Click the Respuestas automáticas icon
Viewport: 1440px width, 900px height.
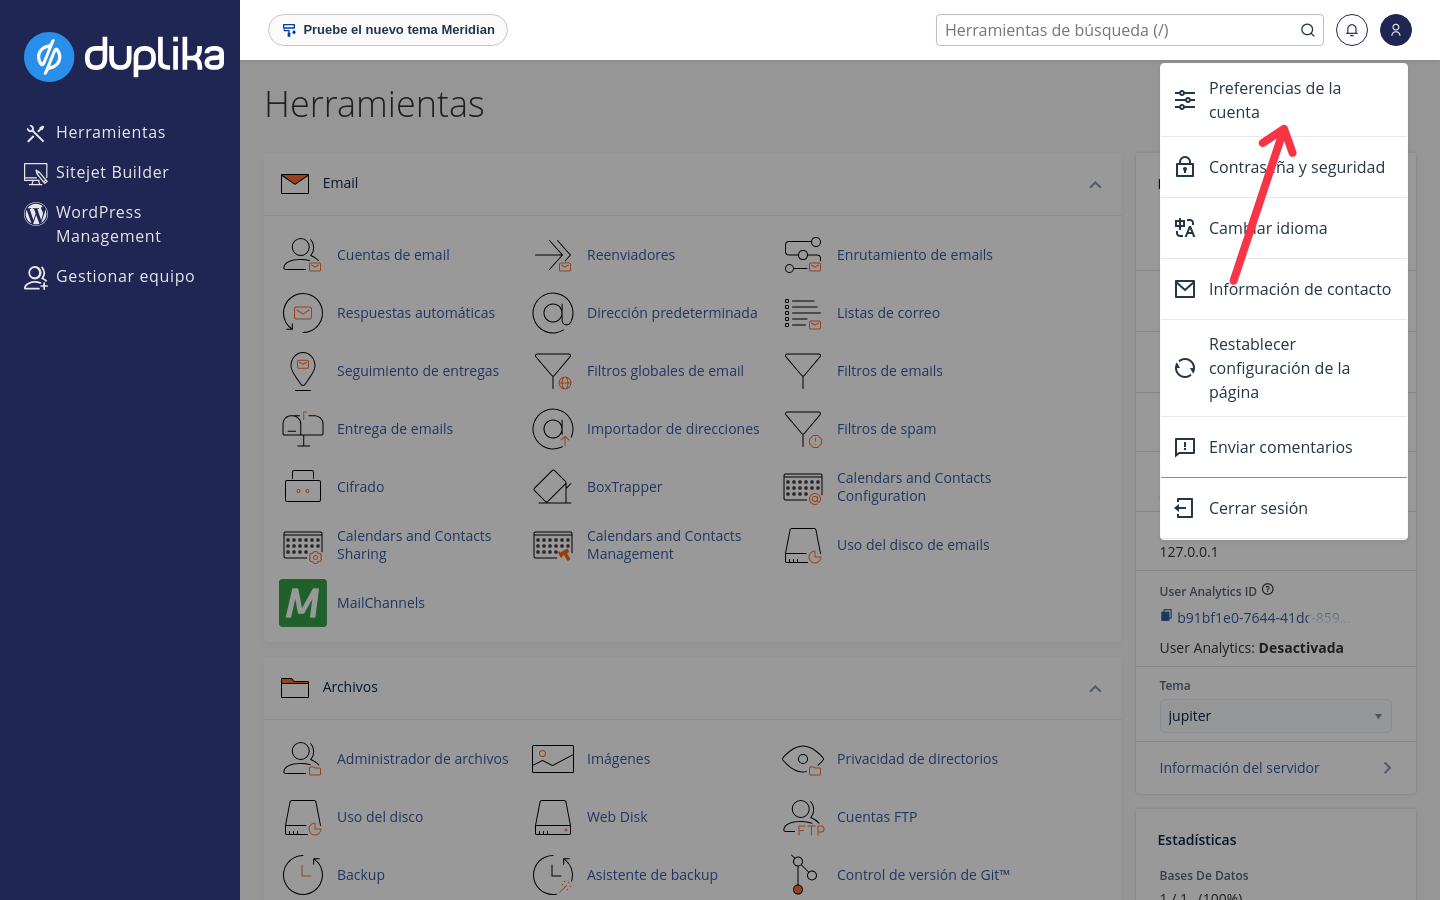click(302, 313)
